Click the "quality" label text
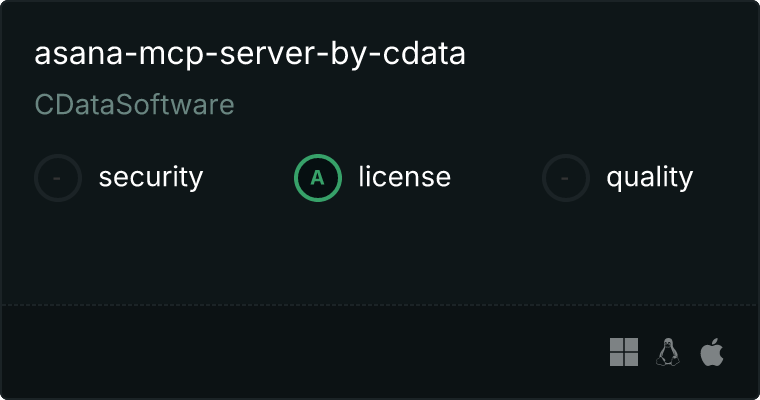This screenshot has height=400, width=760. [x=649, y=178]
